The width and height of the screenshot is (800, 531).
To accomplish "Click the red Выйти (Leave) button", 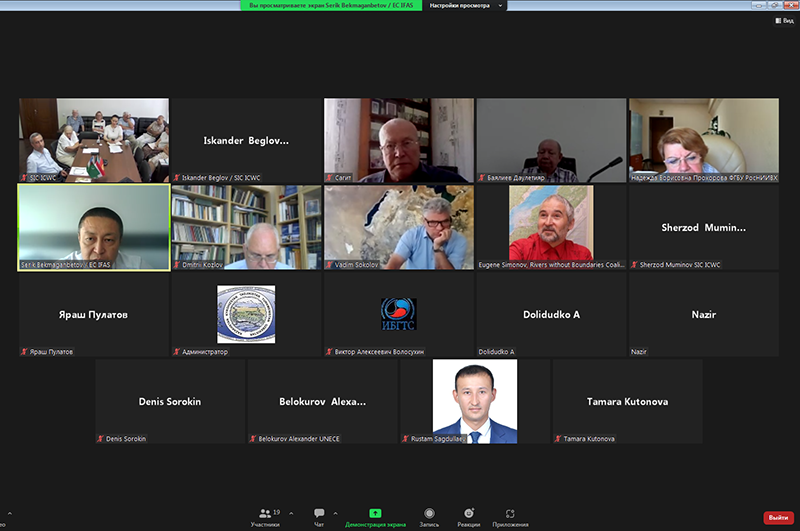I will 776,517.
